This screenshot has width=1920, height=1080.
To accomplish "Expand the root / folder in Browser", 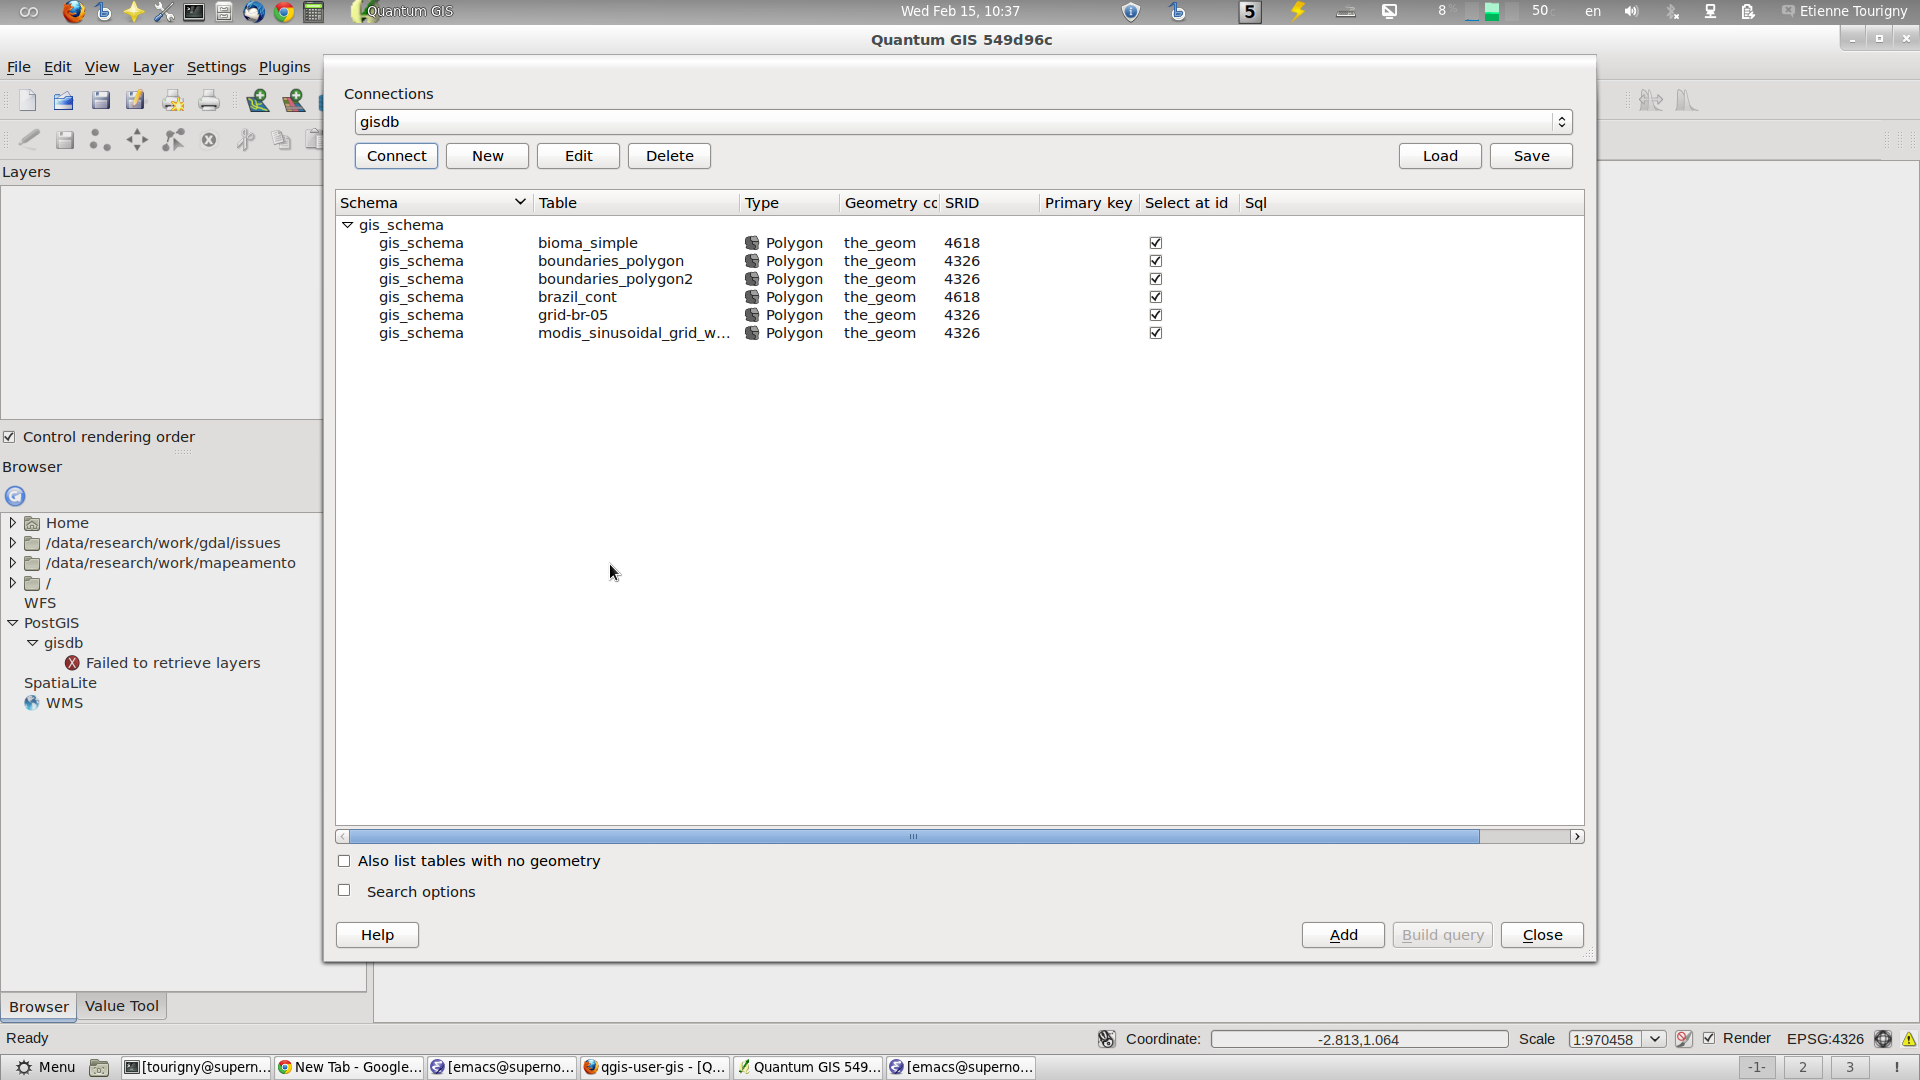I will tap(12, 583).
